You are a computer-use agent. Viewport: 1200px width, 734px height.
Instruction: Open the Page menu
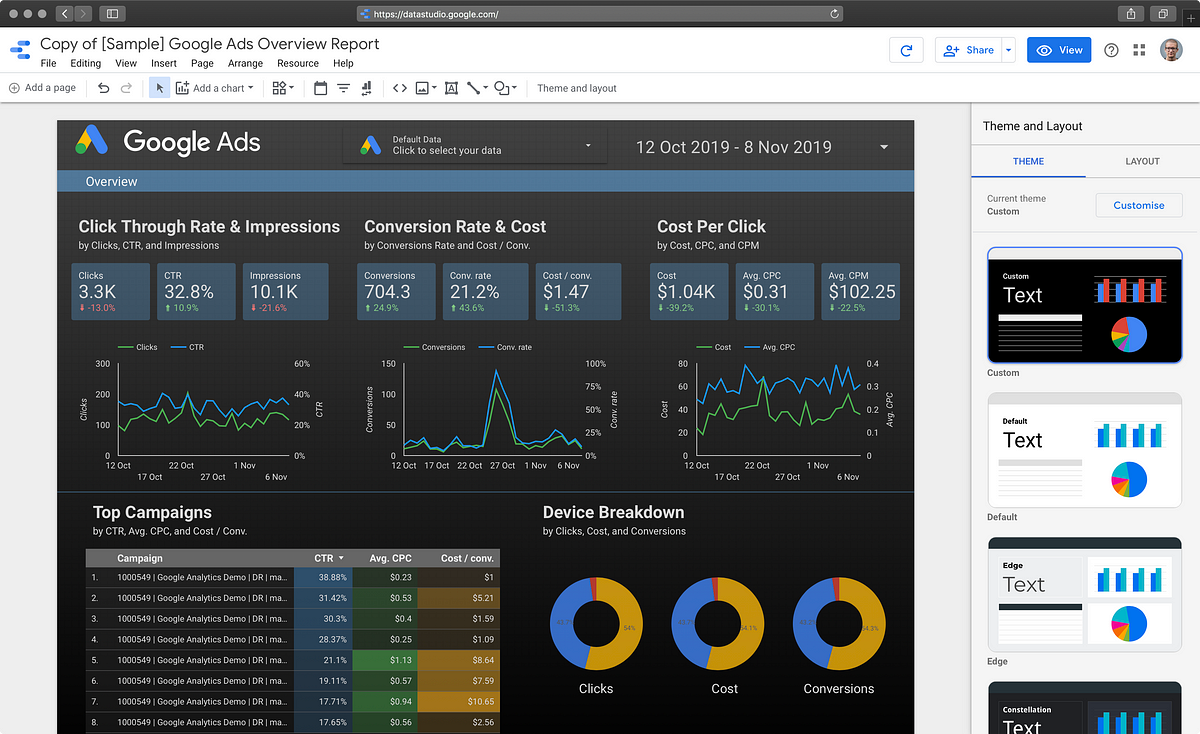202,63
